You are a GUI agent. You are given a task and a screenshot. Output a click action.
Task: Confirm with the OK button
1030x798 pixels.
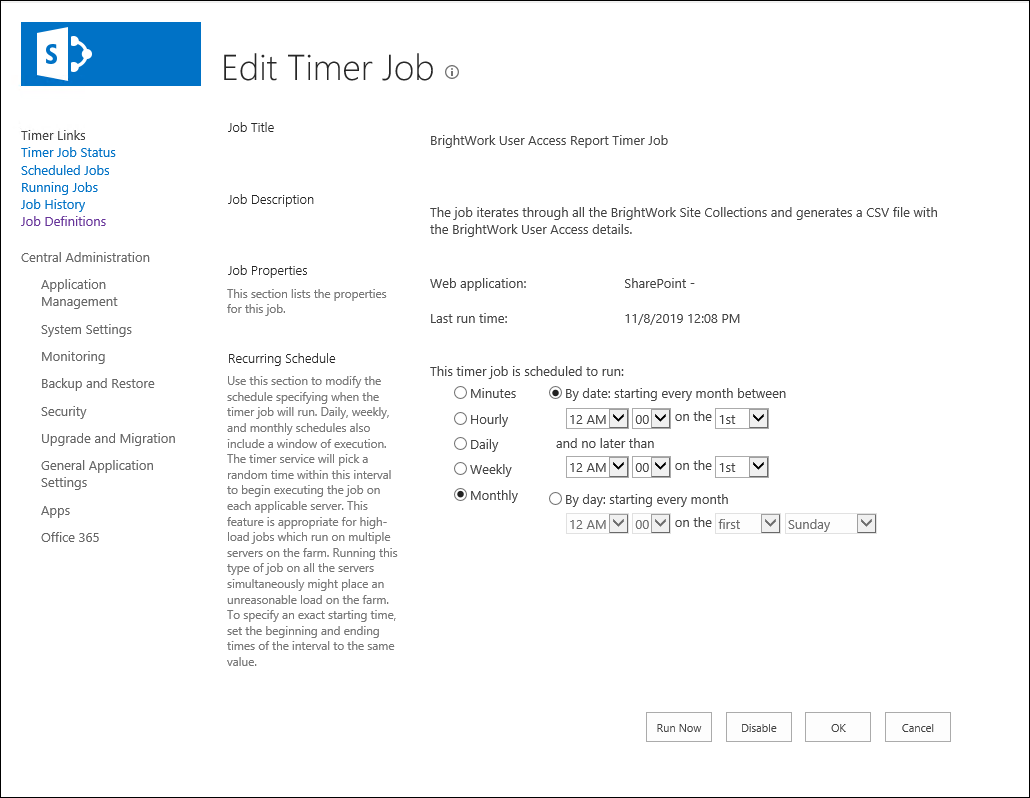tap(838, 727)
